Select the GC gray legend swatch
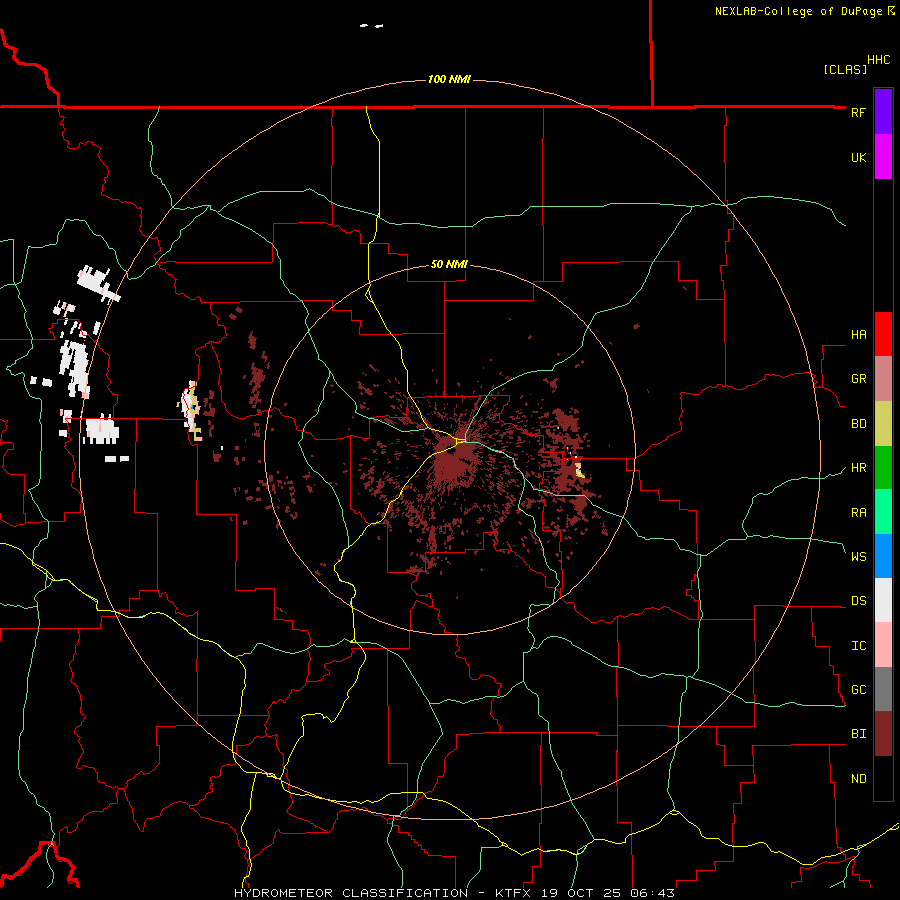 coord(883,689)
